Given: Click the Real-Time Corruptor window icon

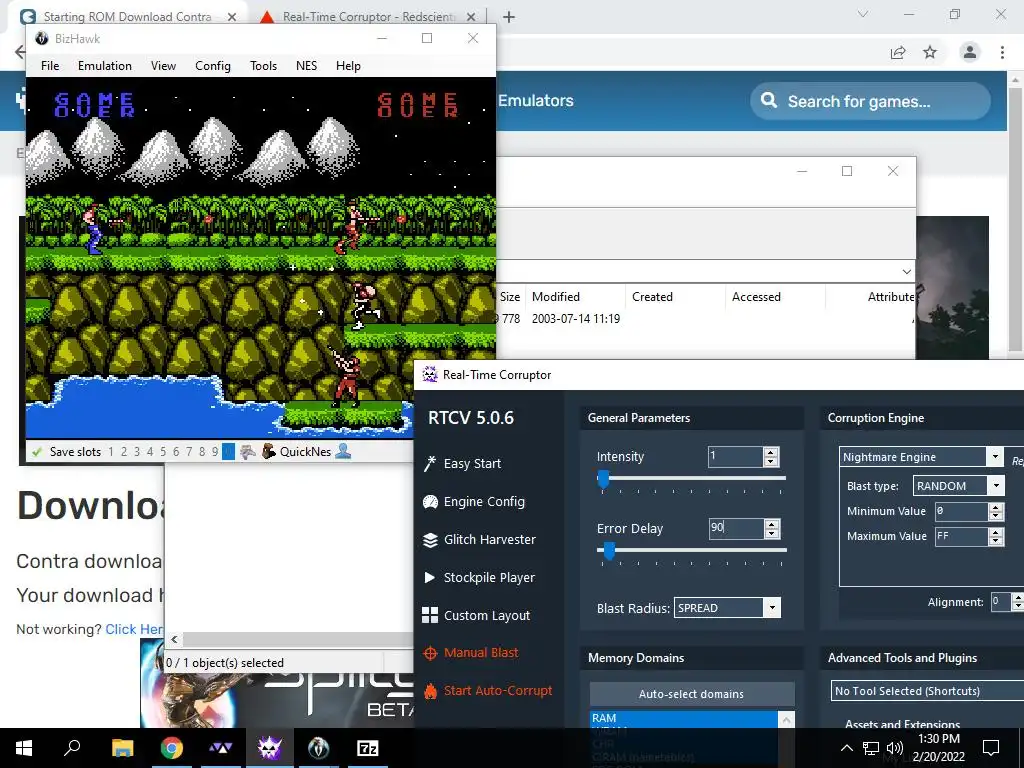Looking at the screenshot, I should click(x=430, y=374).
